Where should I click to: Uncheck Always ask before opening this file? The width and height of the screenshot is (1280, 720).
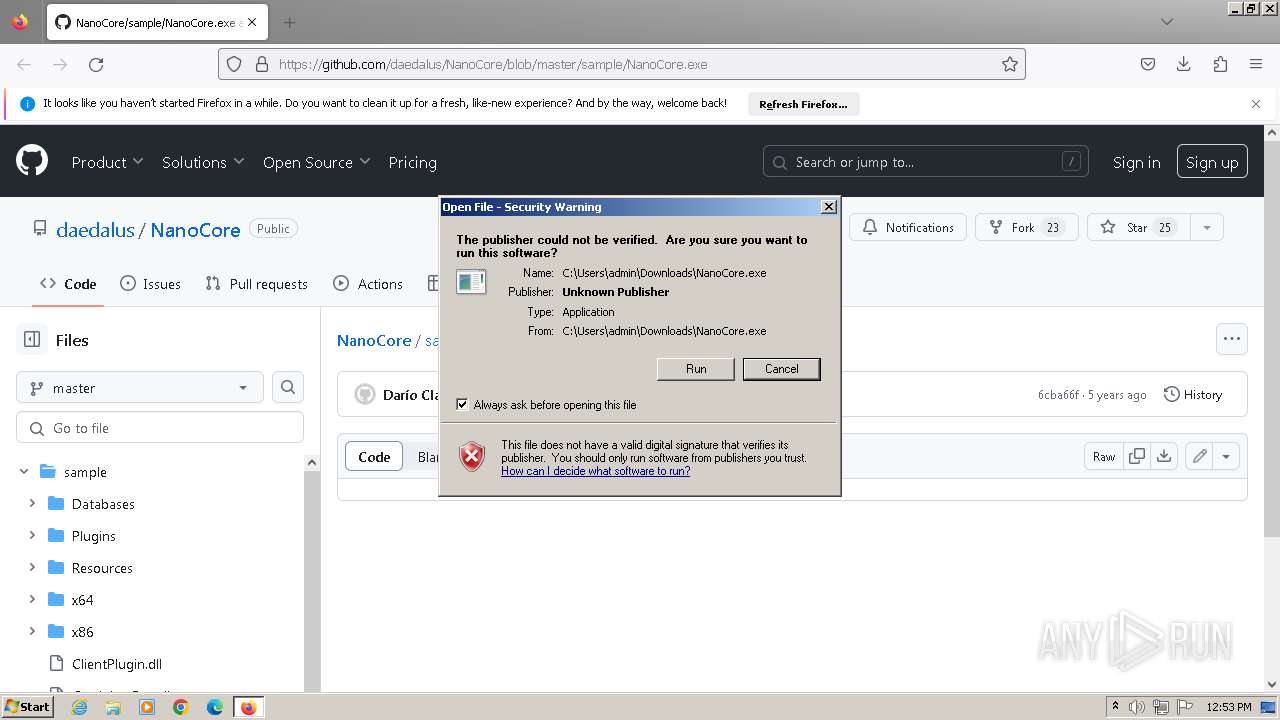tap(462, 404)
